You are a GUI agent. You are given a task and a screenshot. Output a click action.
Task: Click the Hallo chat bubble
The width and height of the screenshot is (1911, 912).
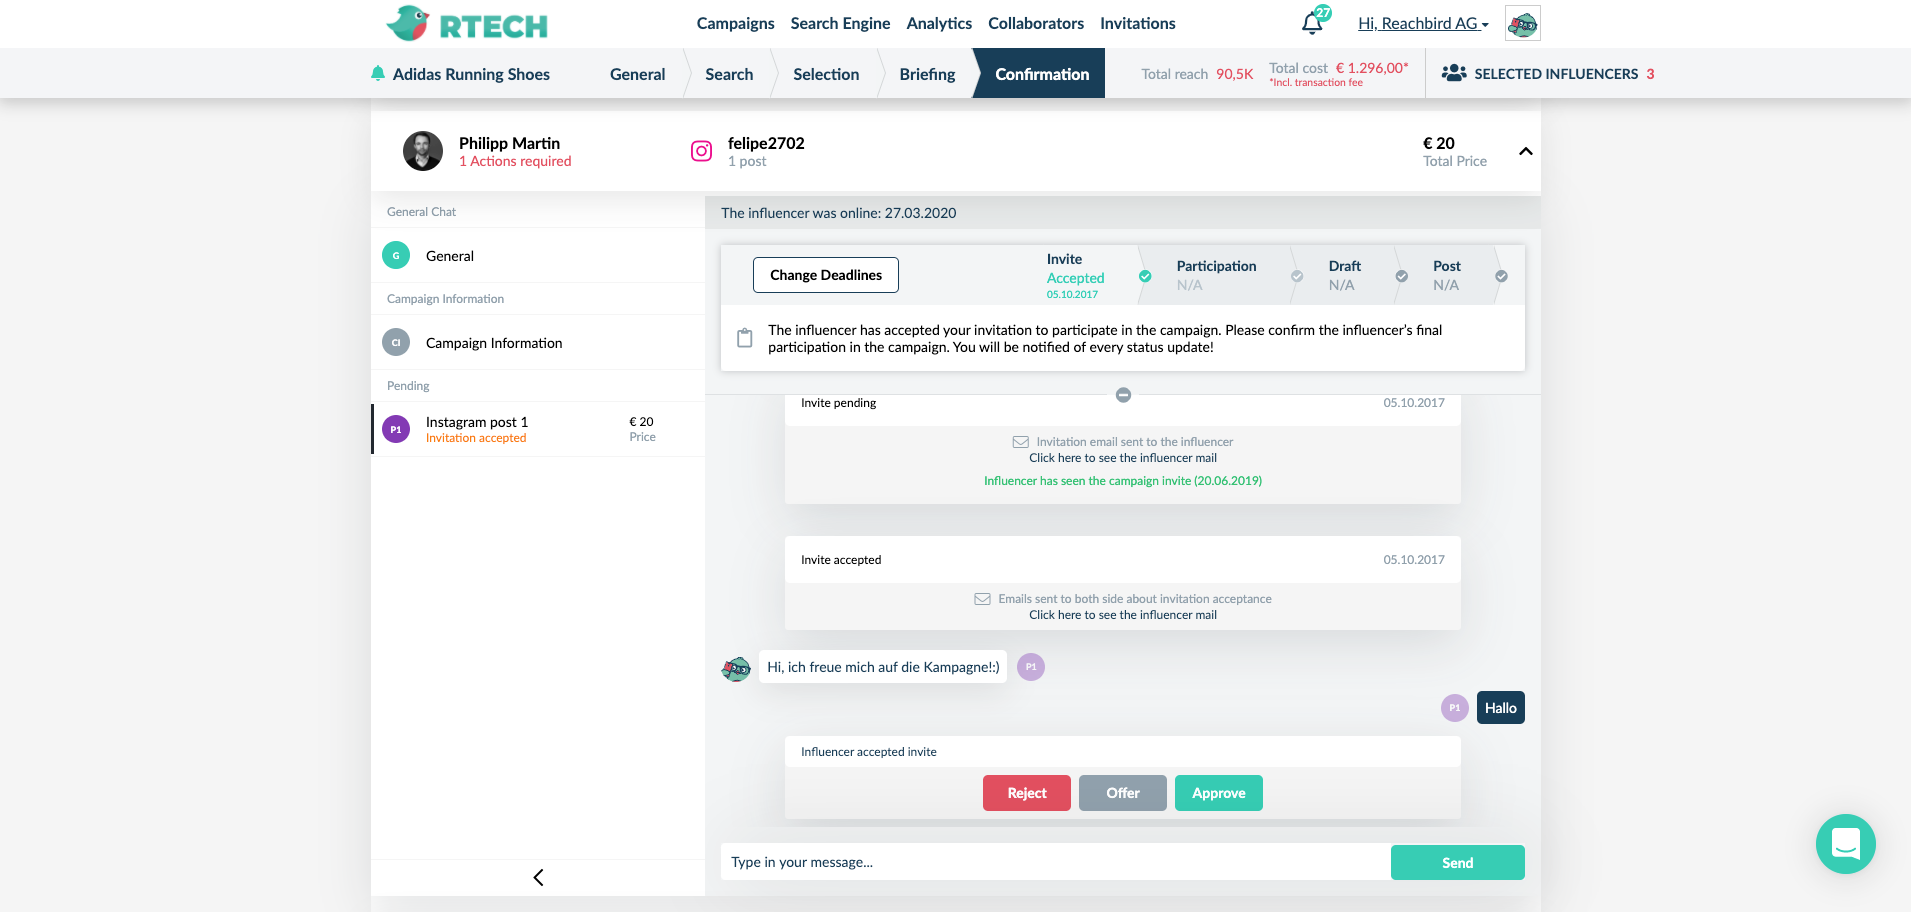1501,708
